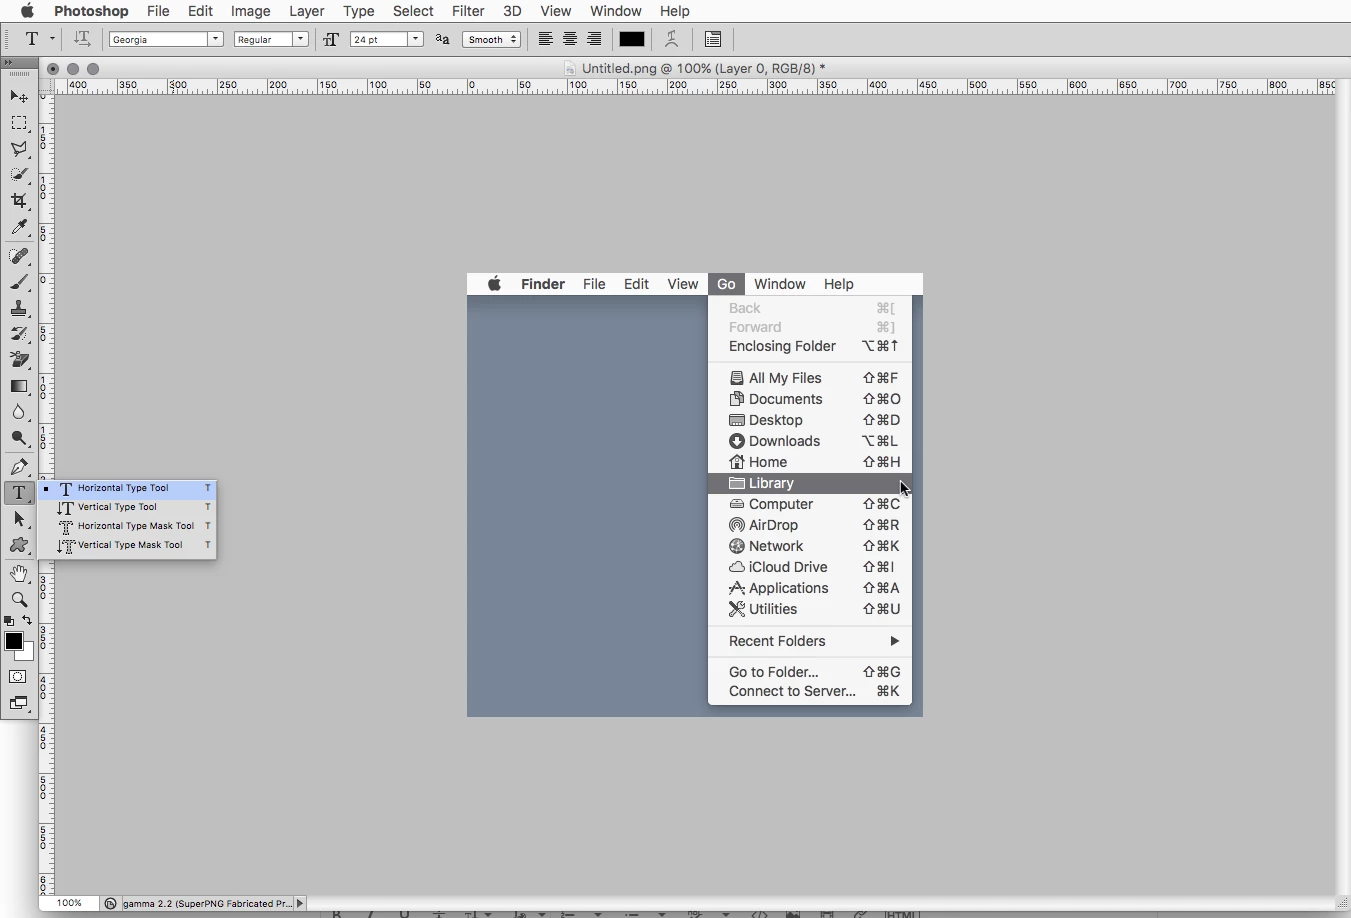Toggle text orientation in options bar
The image size is (1351, 918).
[x=82, y=39]
